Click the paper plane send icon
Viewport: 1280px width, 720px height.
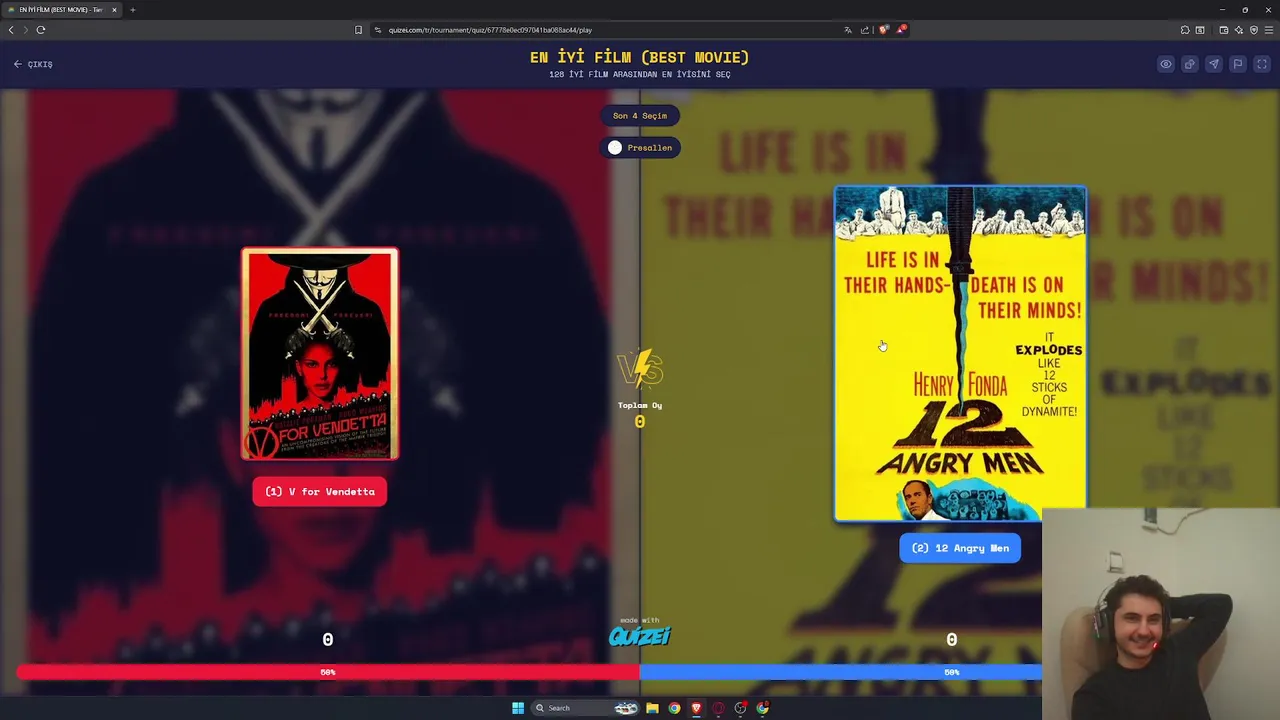pyautogui.click(x=1214, y=64)
